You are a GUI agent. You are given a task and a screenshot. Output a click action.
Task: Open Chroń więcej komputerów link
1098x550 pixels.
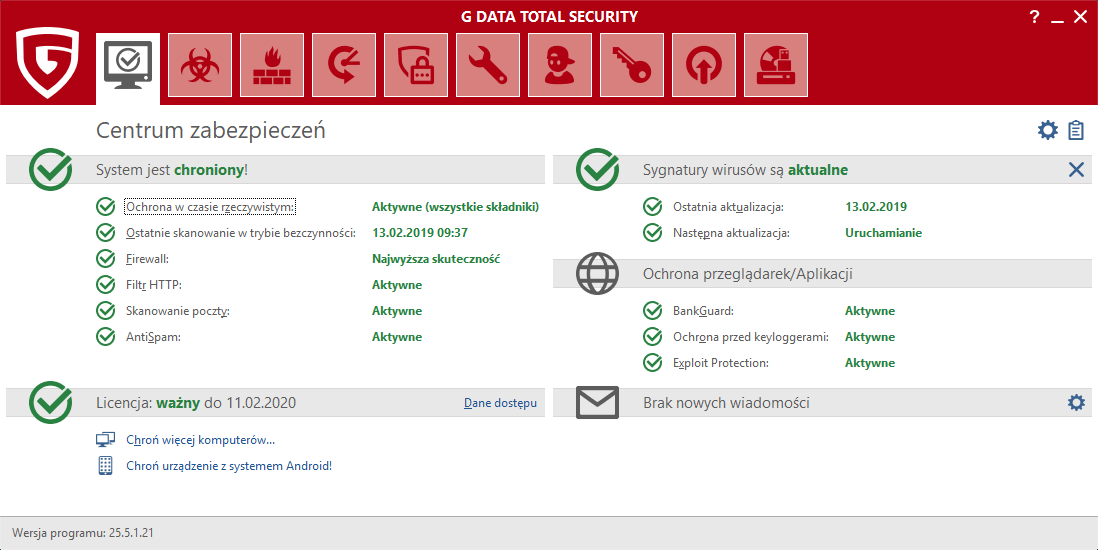pyautogui.click(x=200, y=440)
